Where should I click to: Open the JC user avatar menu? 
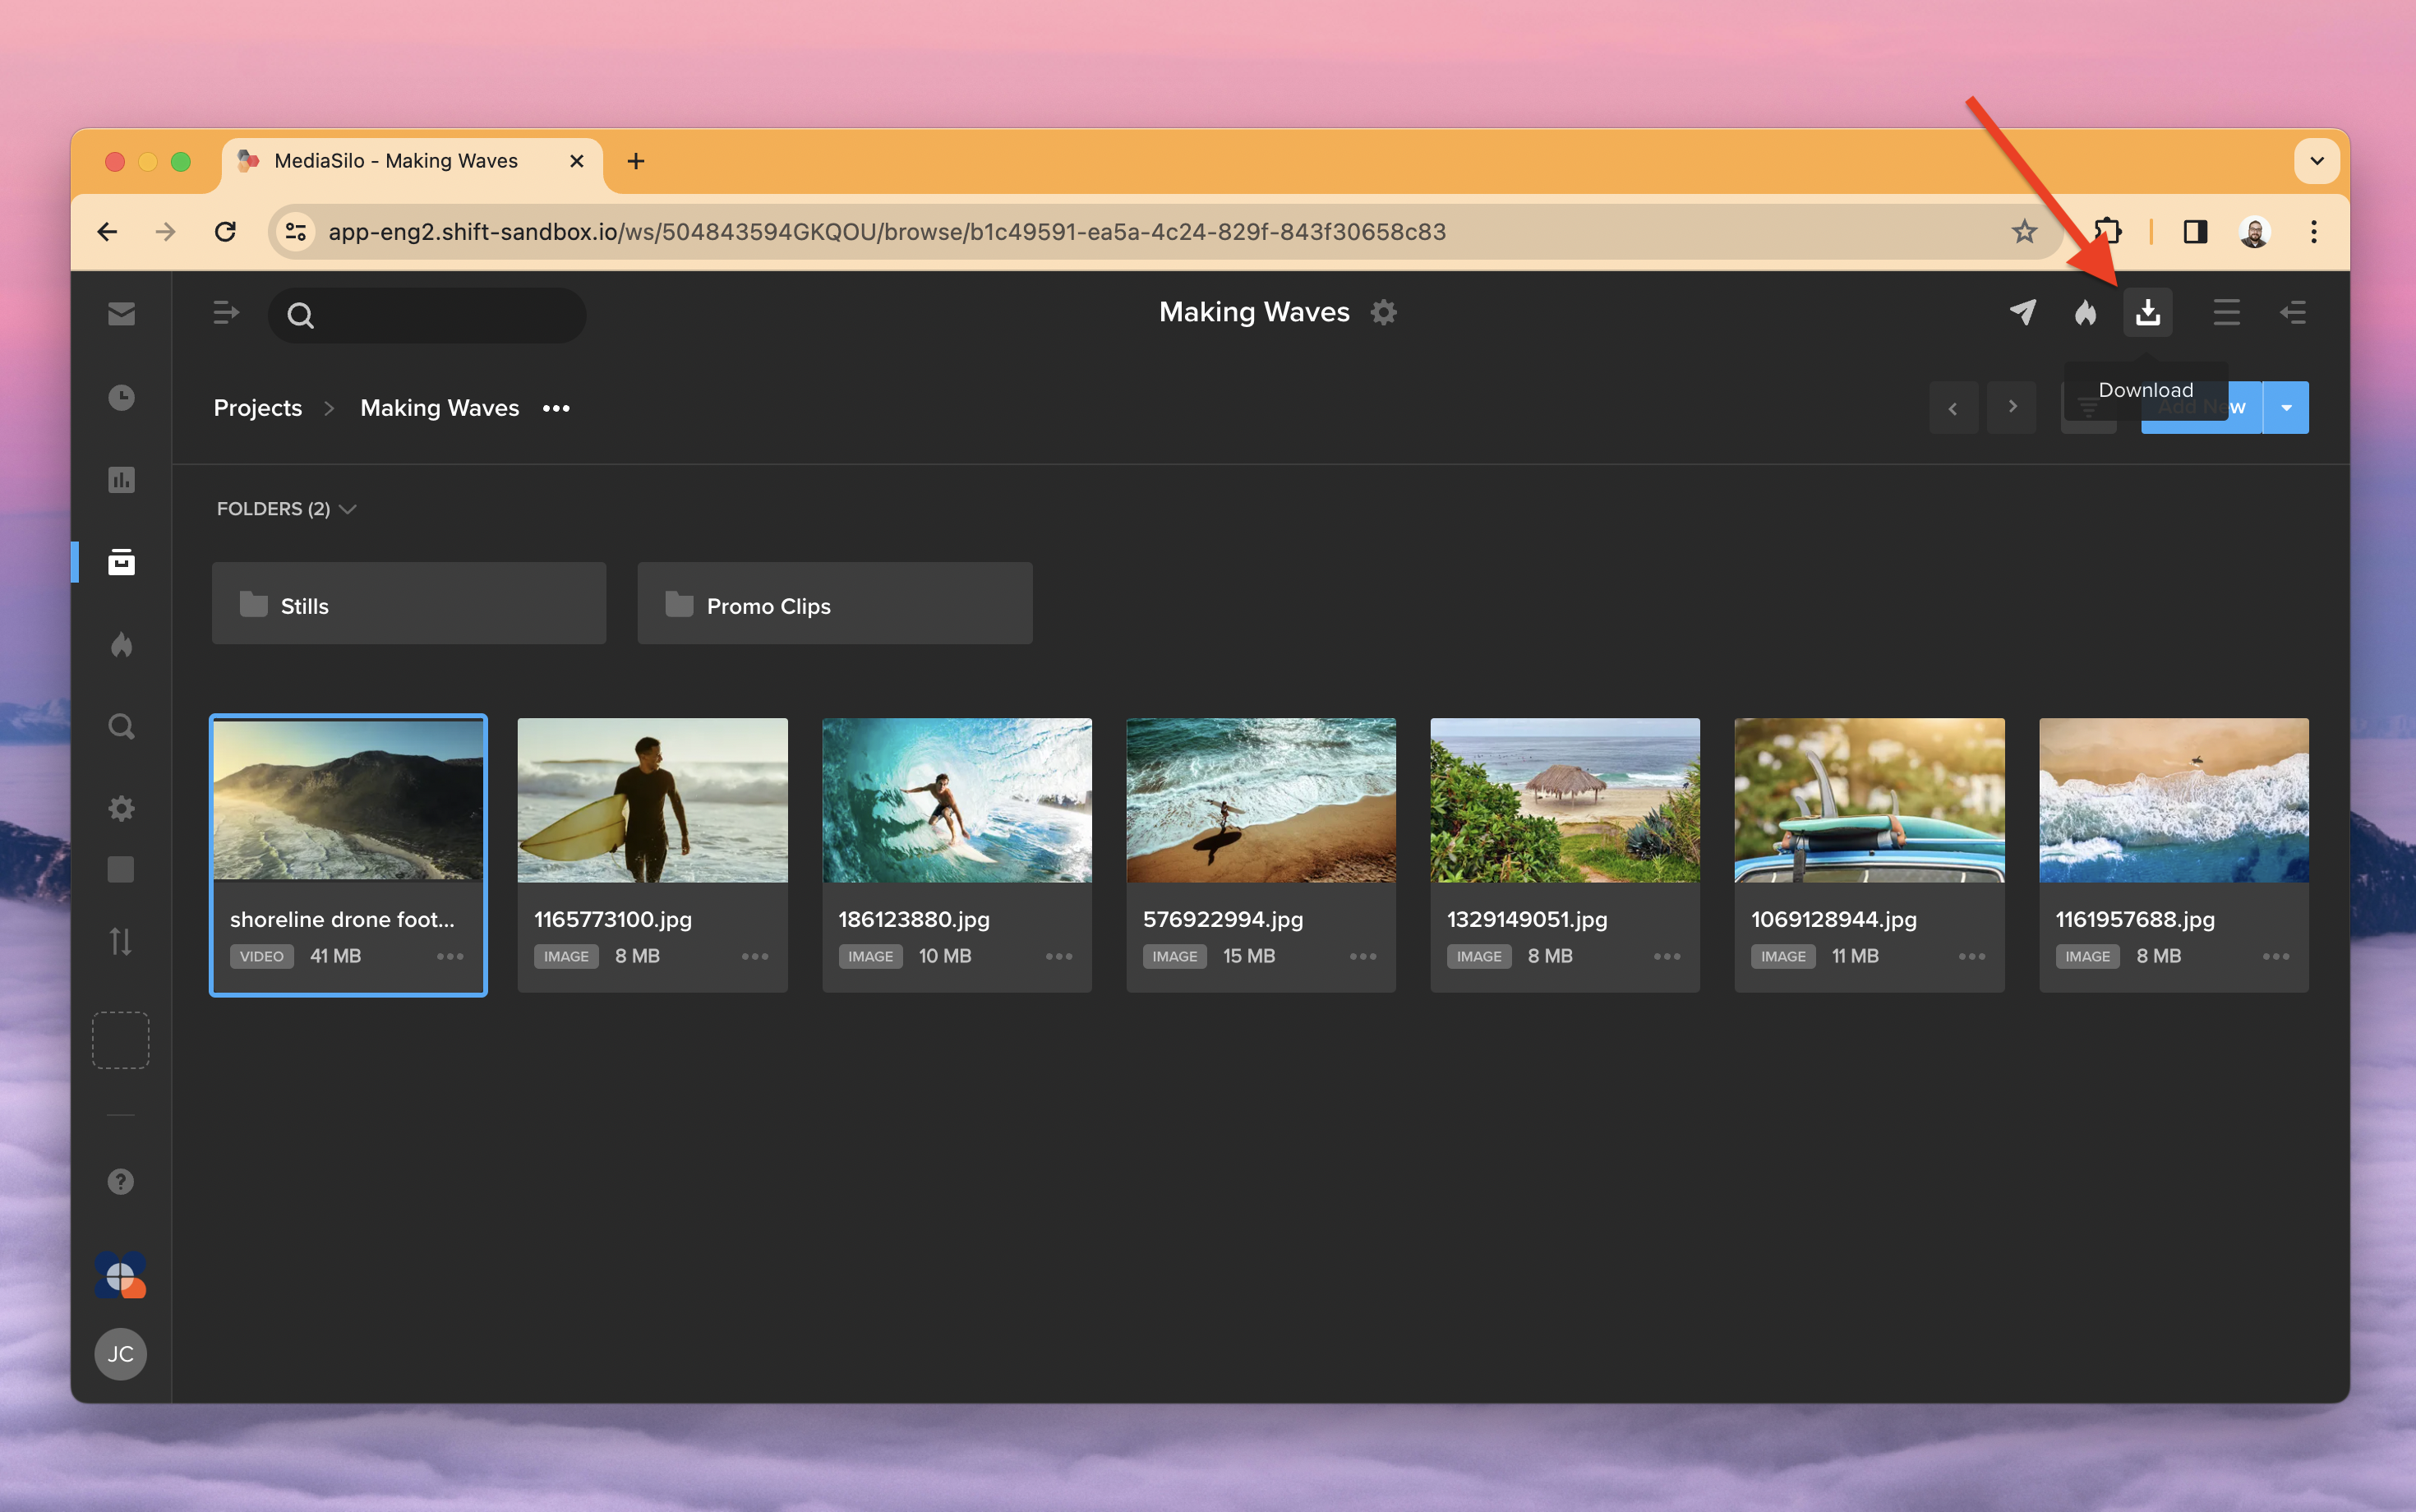click(x=121, y=1354)
